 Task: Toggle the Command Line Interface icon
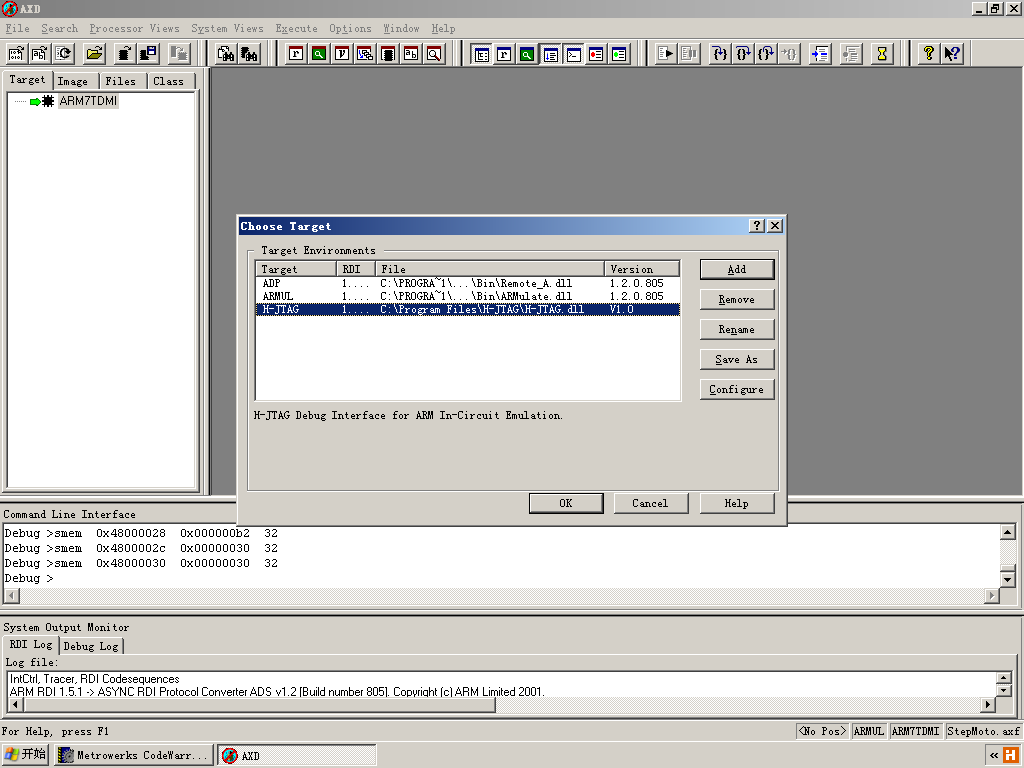point(573,54)
